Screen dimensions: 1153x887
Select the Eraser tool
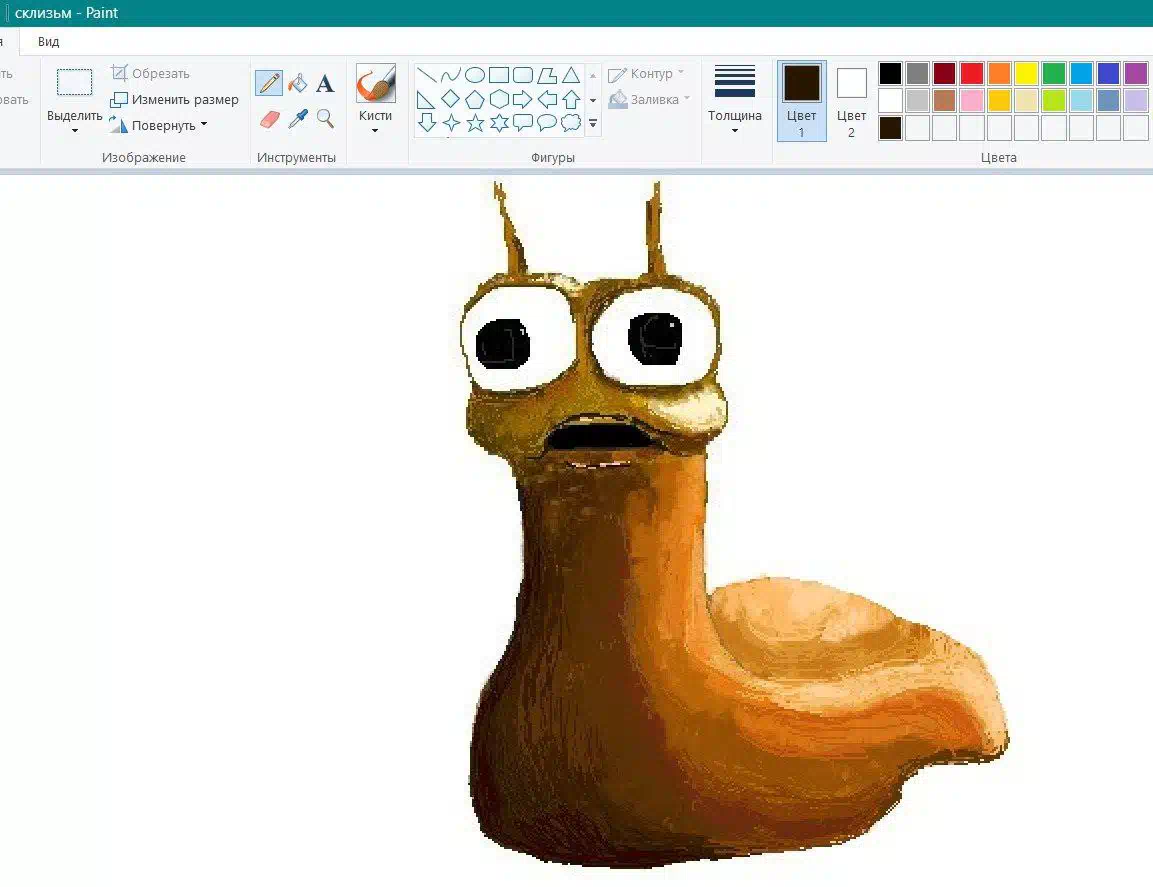pyautogui.click(x=269, y=119)
